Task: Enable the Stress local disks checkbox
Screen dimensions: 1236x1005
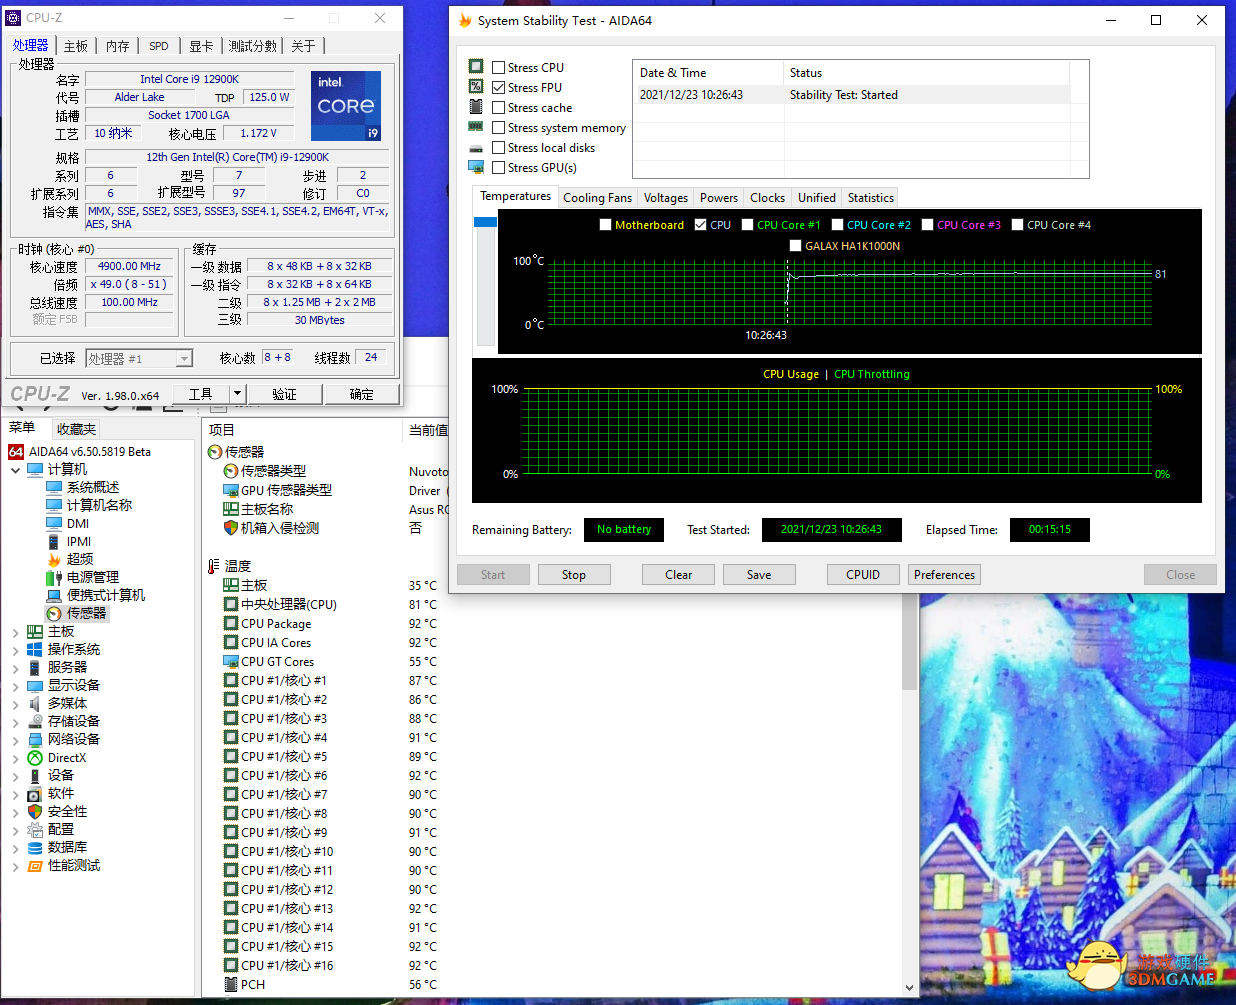Action: click(x=498, y=147)
